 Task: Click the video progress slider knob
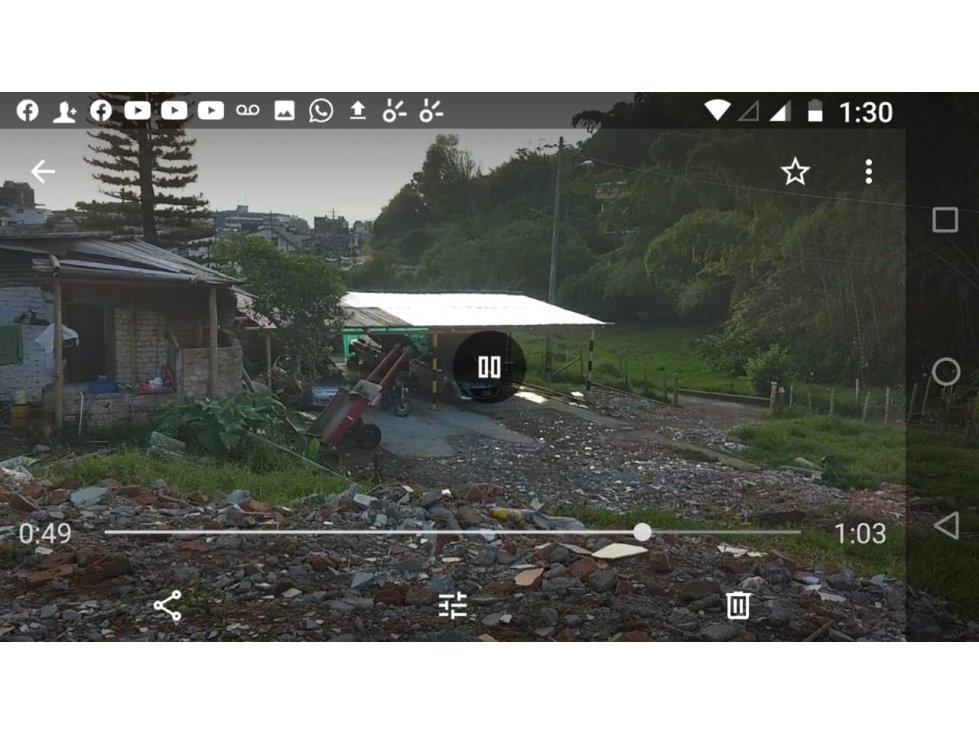(x=642, y=532)
